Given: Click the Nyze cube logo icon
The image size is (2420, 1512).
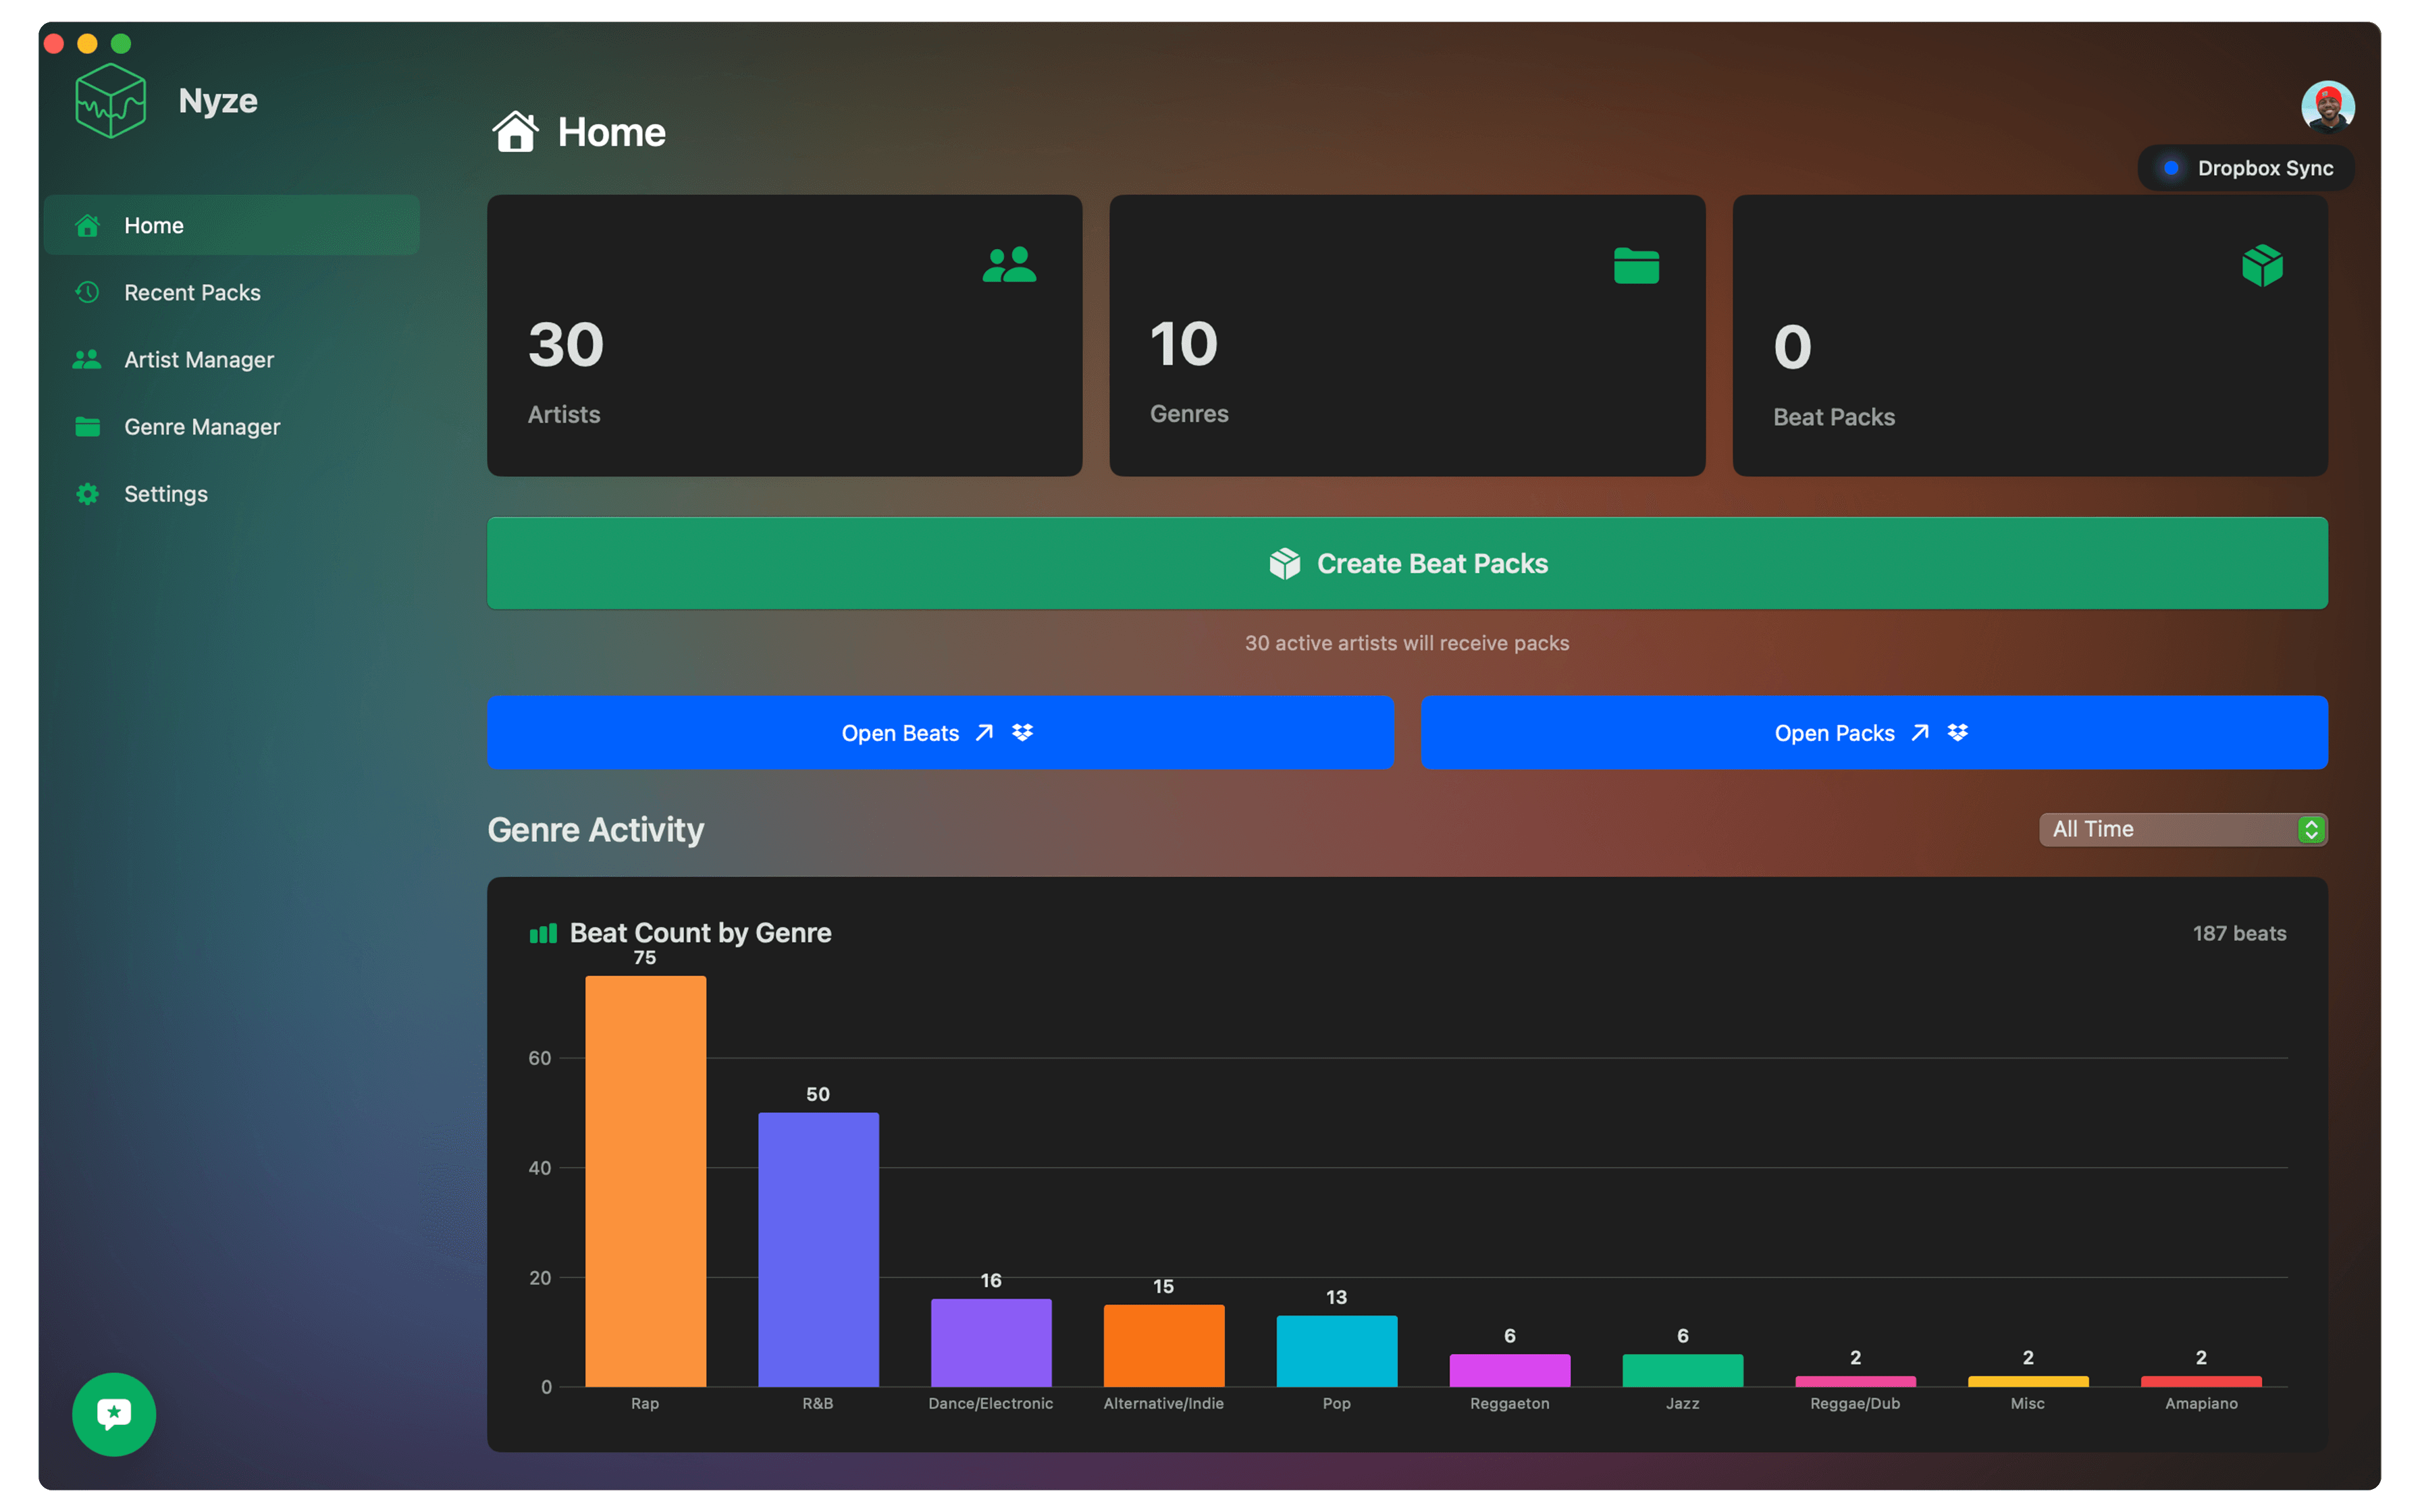Looking at the screenshot, I should click(x=111, y=99).
